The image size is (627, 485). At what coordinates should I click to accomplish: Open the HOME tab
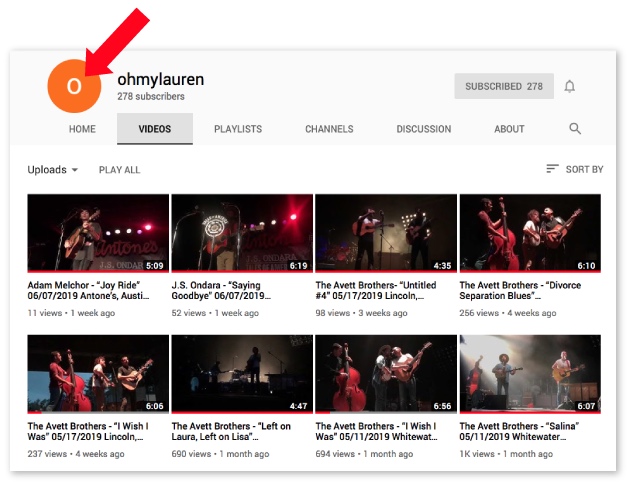[82, 129]
